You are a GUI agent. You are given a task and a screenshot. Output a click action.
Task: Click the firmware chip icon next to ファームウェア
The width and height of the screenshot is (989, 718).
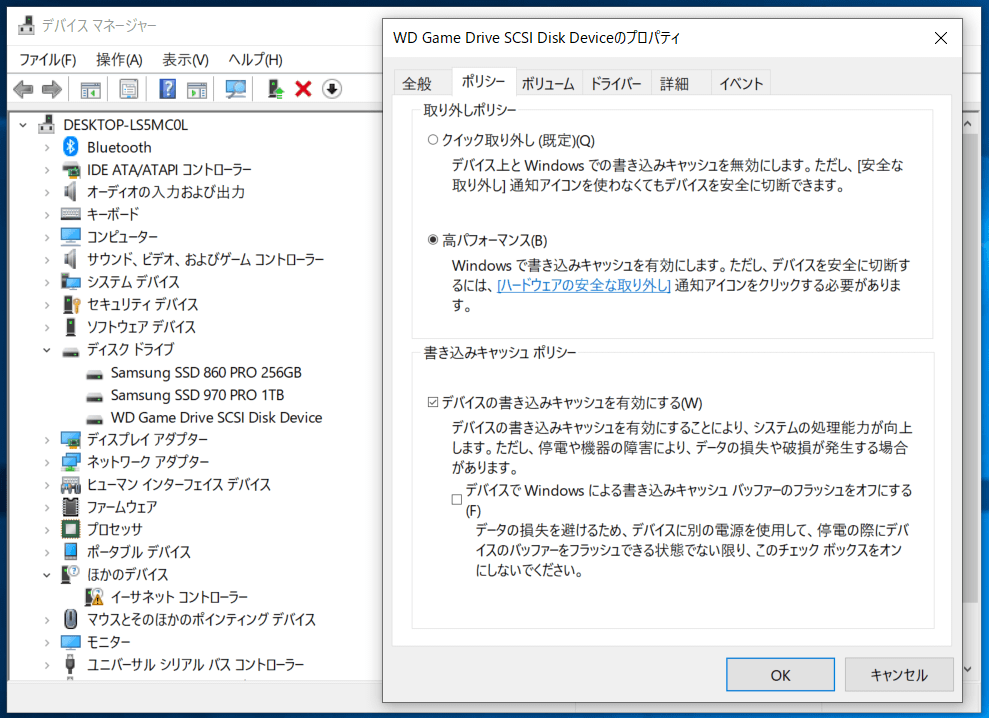click(x=71, y=507)
